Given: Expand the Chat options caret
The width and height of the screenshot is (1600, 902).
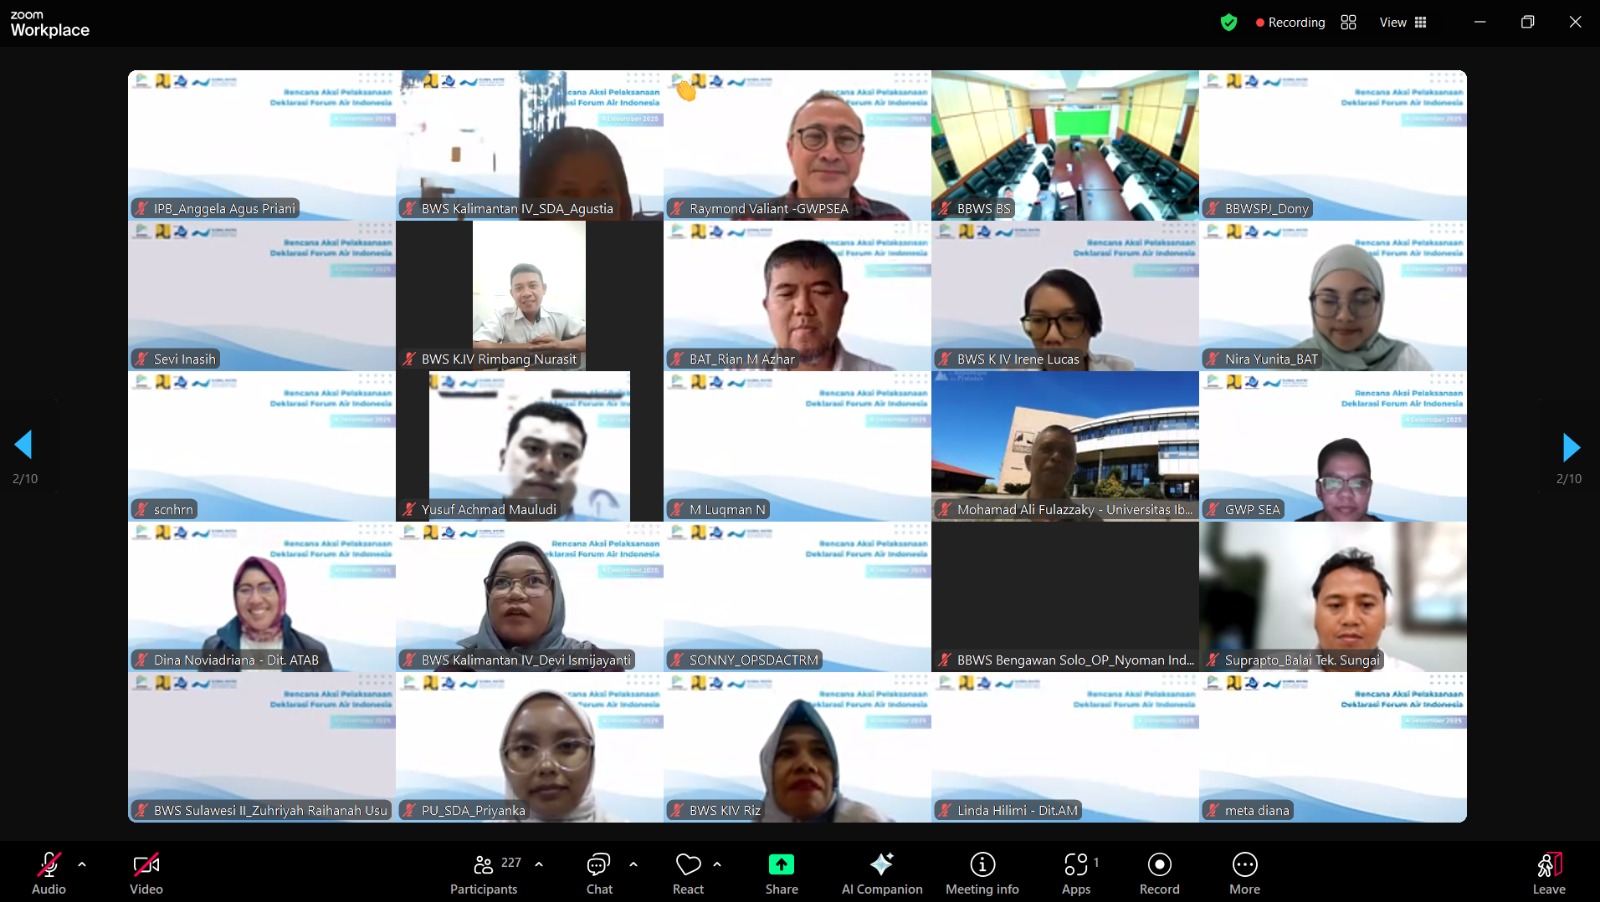Looking at the screenshot, I should 633,864.
